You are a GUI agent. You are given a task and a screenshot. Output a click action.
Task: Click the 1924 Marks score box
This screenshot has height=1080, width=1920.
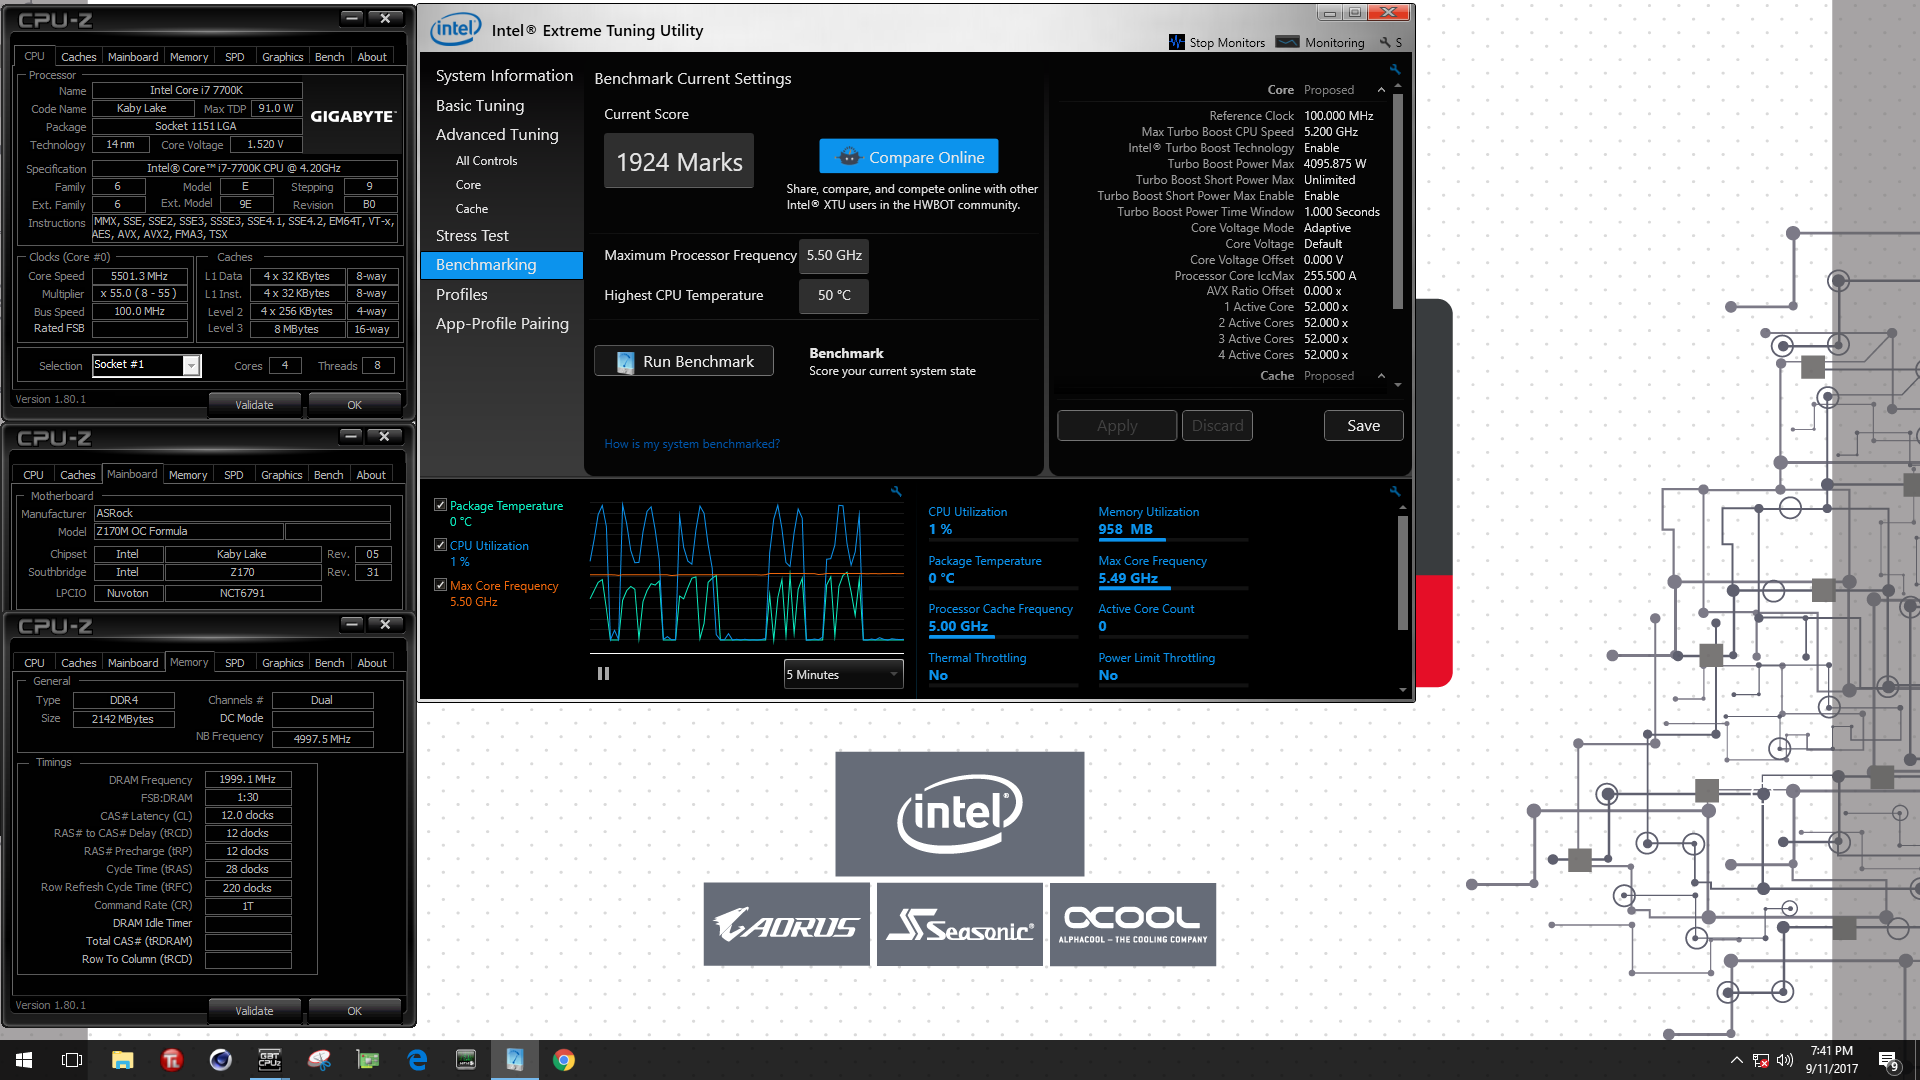click(x=679, y=162)
